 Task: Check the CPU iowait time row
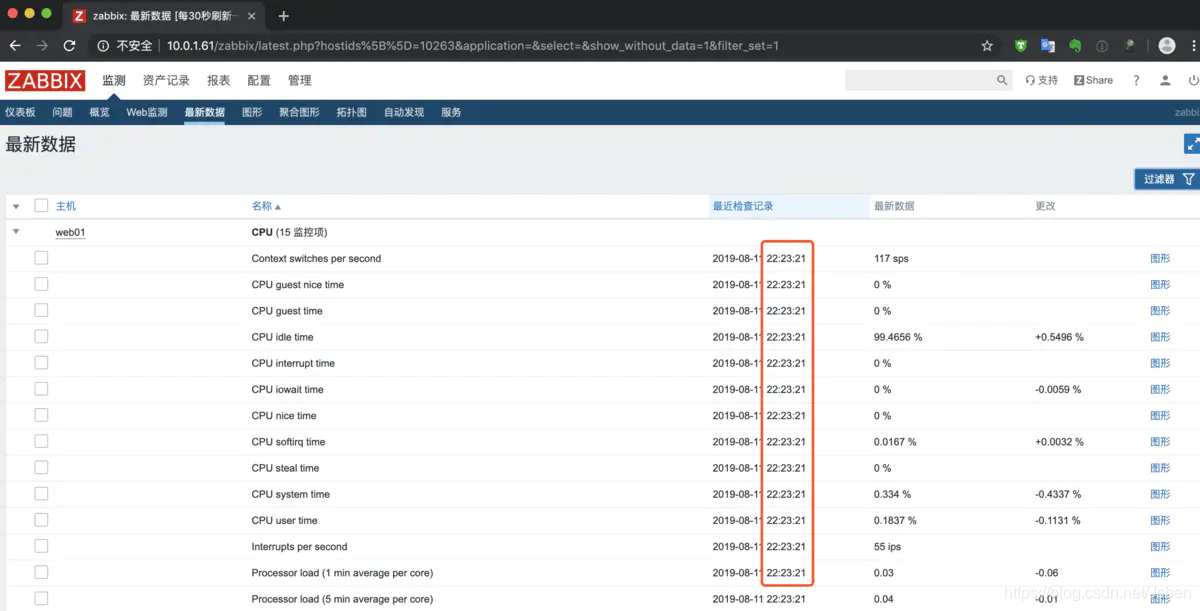coord(41,389)
